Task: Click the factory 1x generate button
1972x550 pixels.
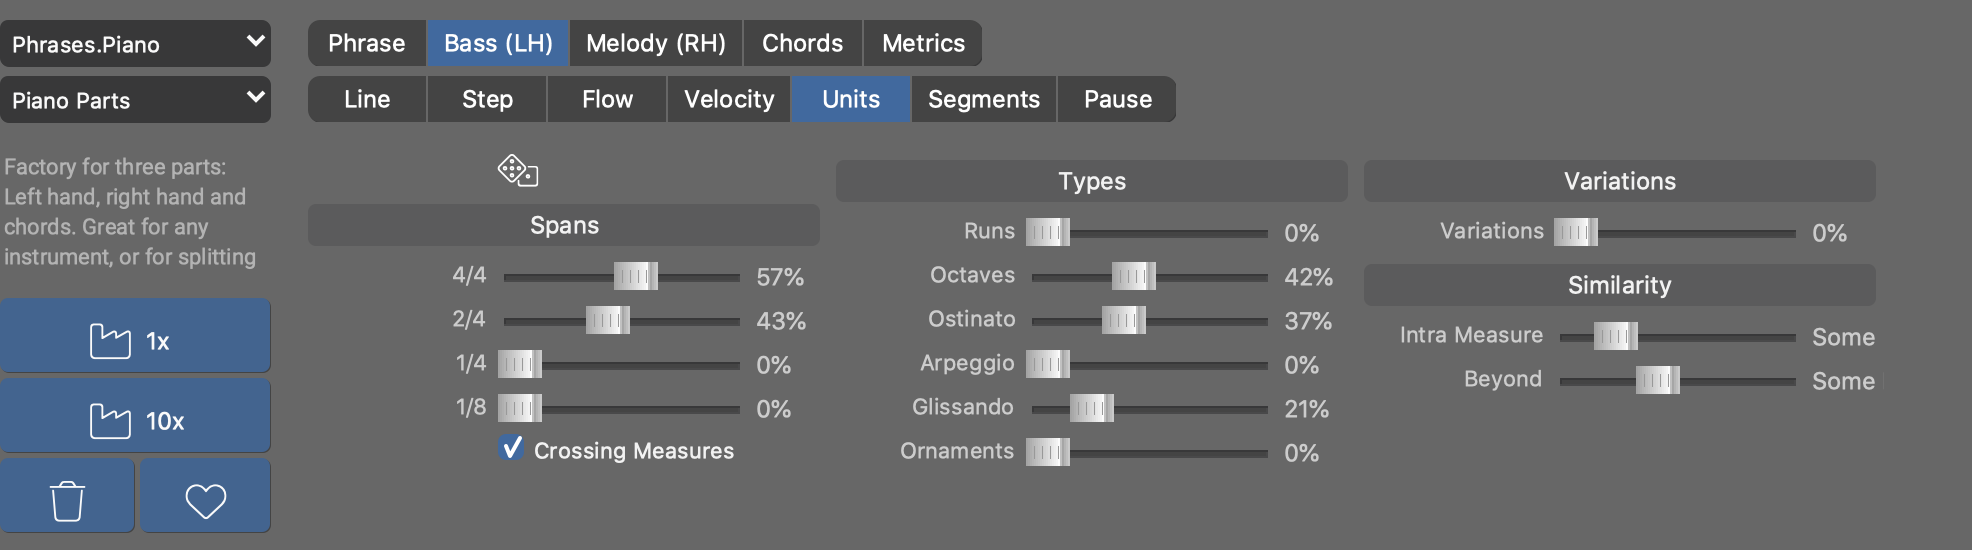Action: click(135, 340)
